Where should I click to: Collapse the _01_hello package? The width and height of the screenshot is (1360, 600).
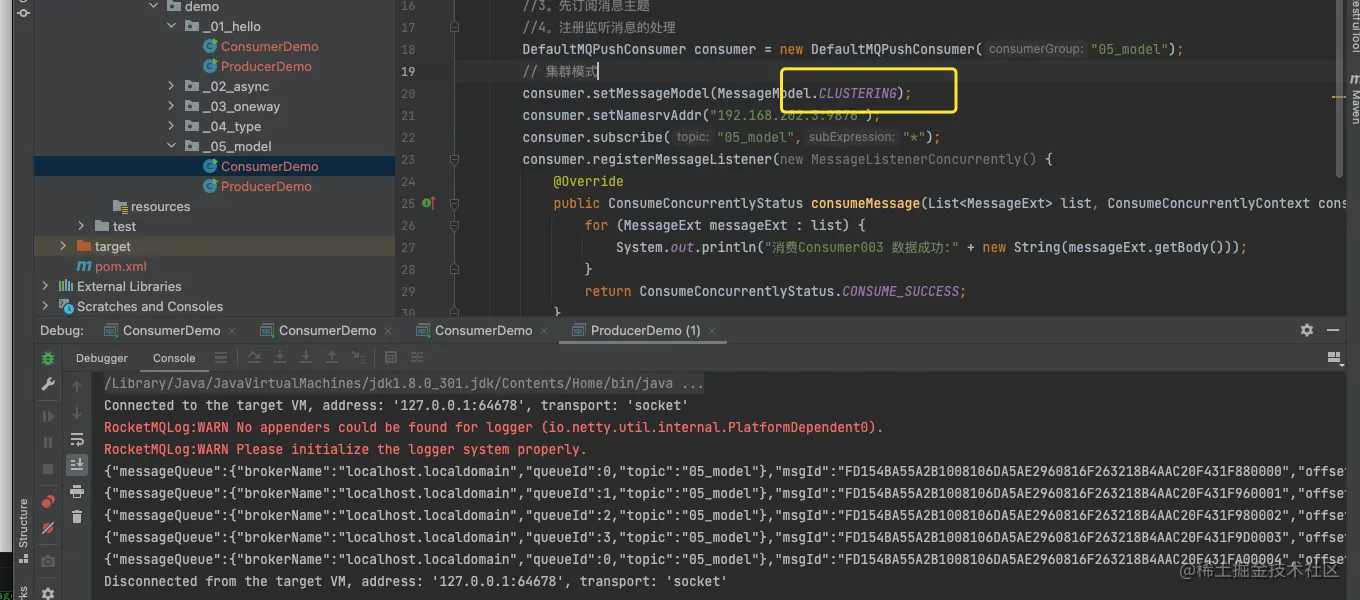pyautogui.click(x=172, y=27)
